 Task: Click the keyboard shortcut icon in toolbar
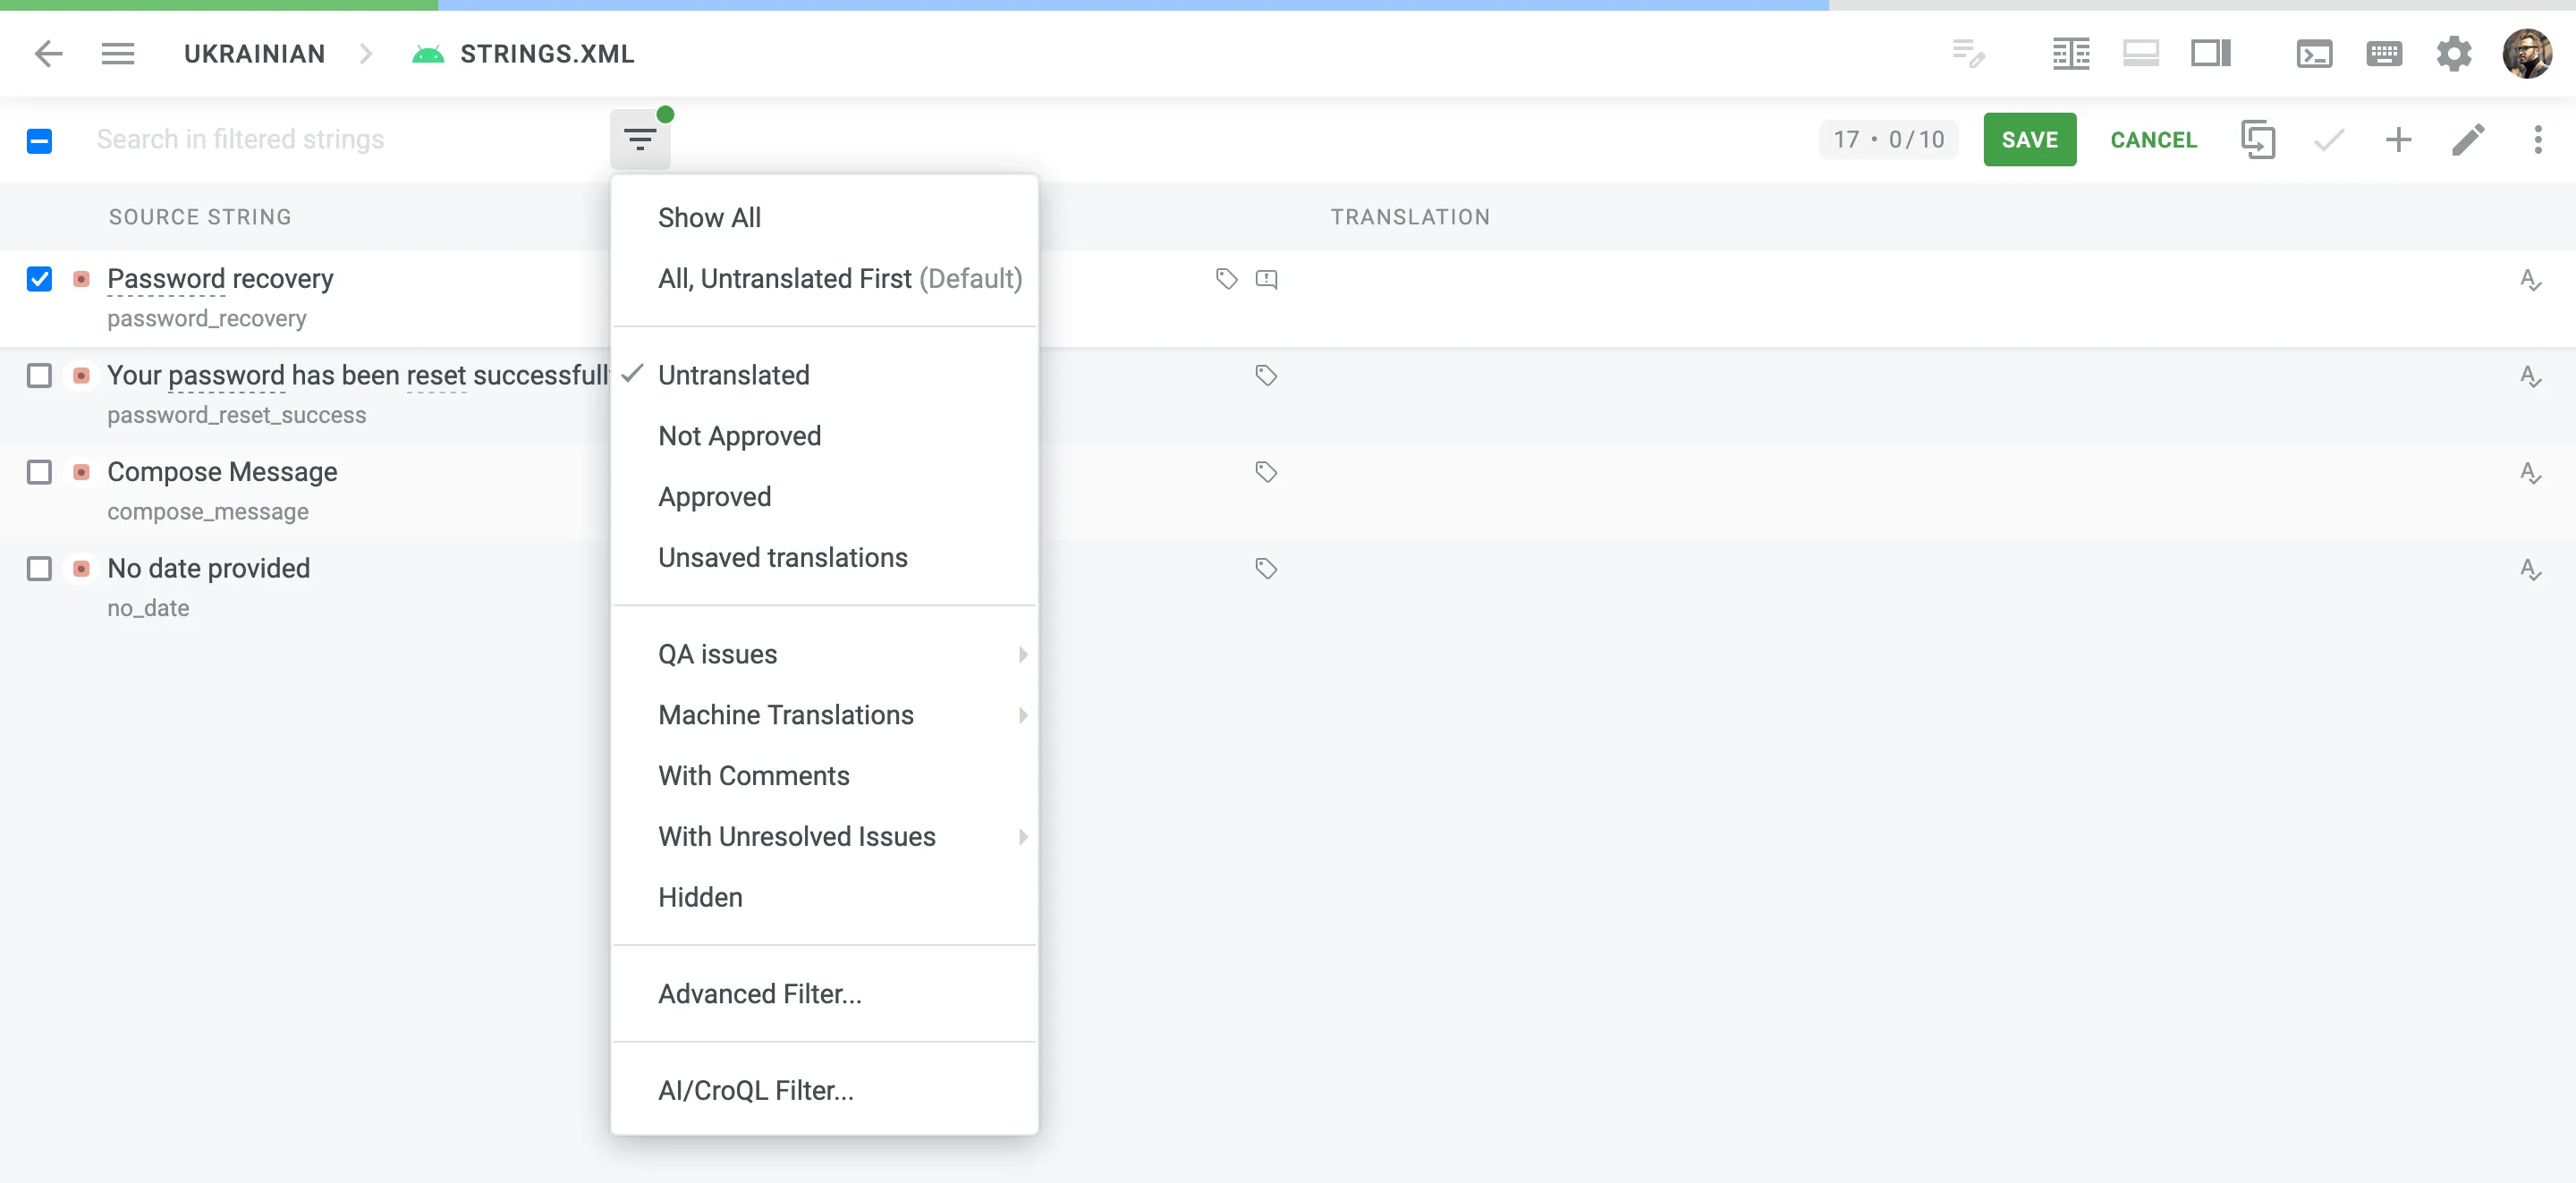[x=2384, y=55]
